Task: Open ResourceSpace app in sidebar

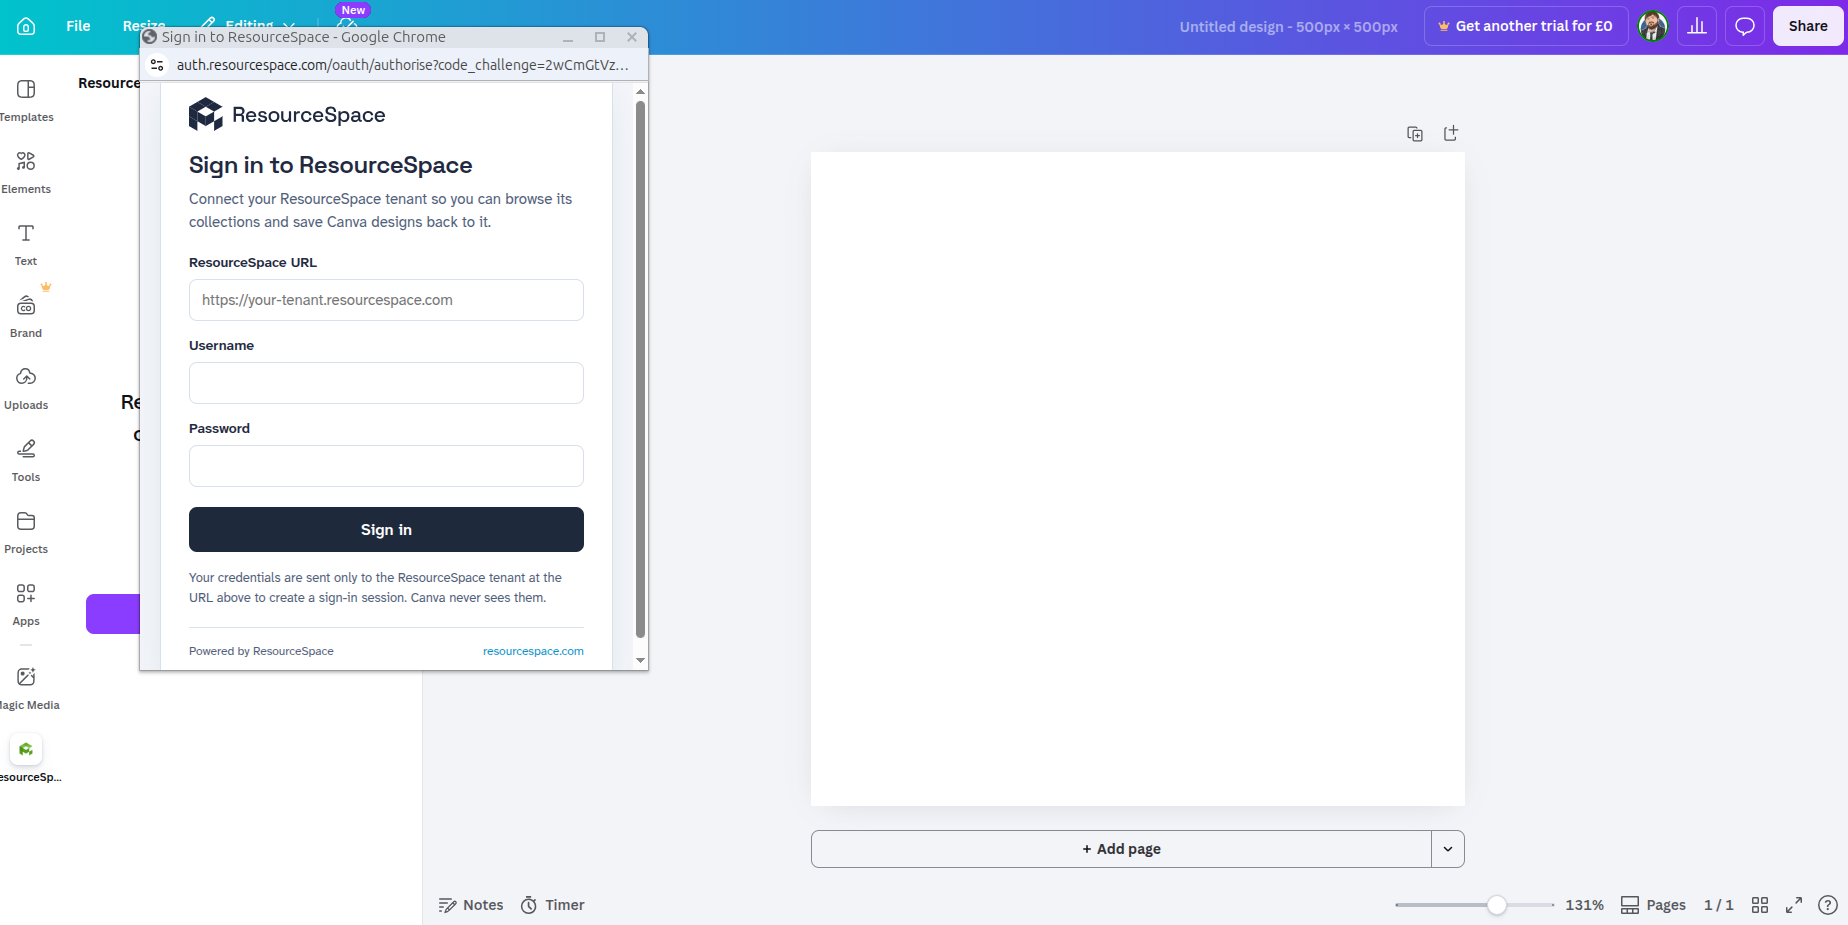Action: coord(26,760)
